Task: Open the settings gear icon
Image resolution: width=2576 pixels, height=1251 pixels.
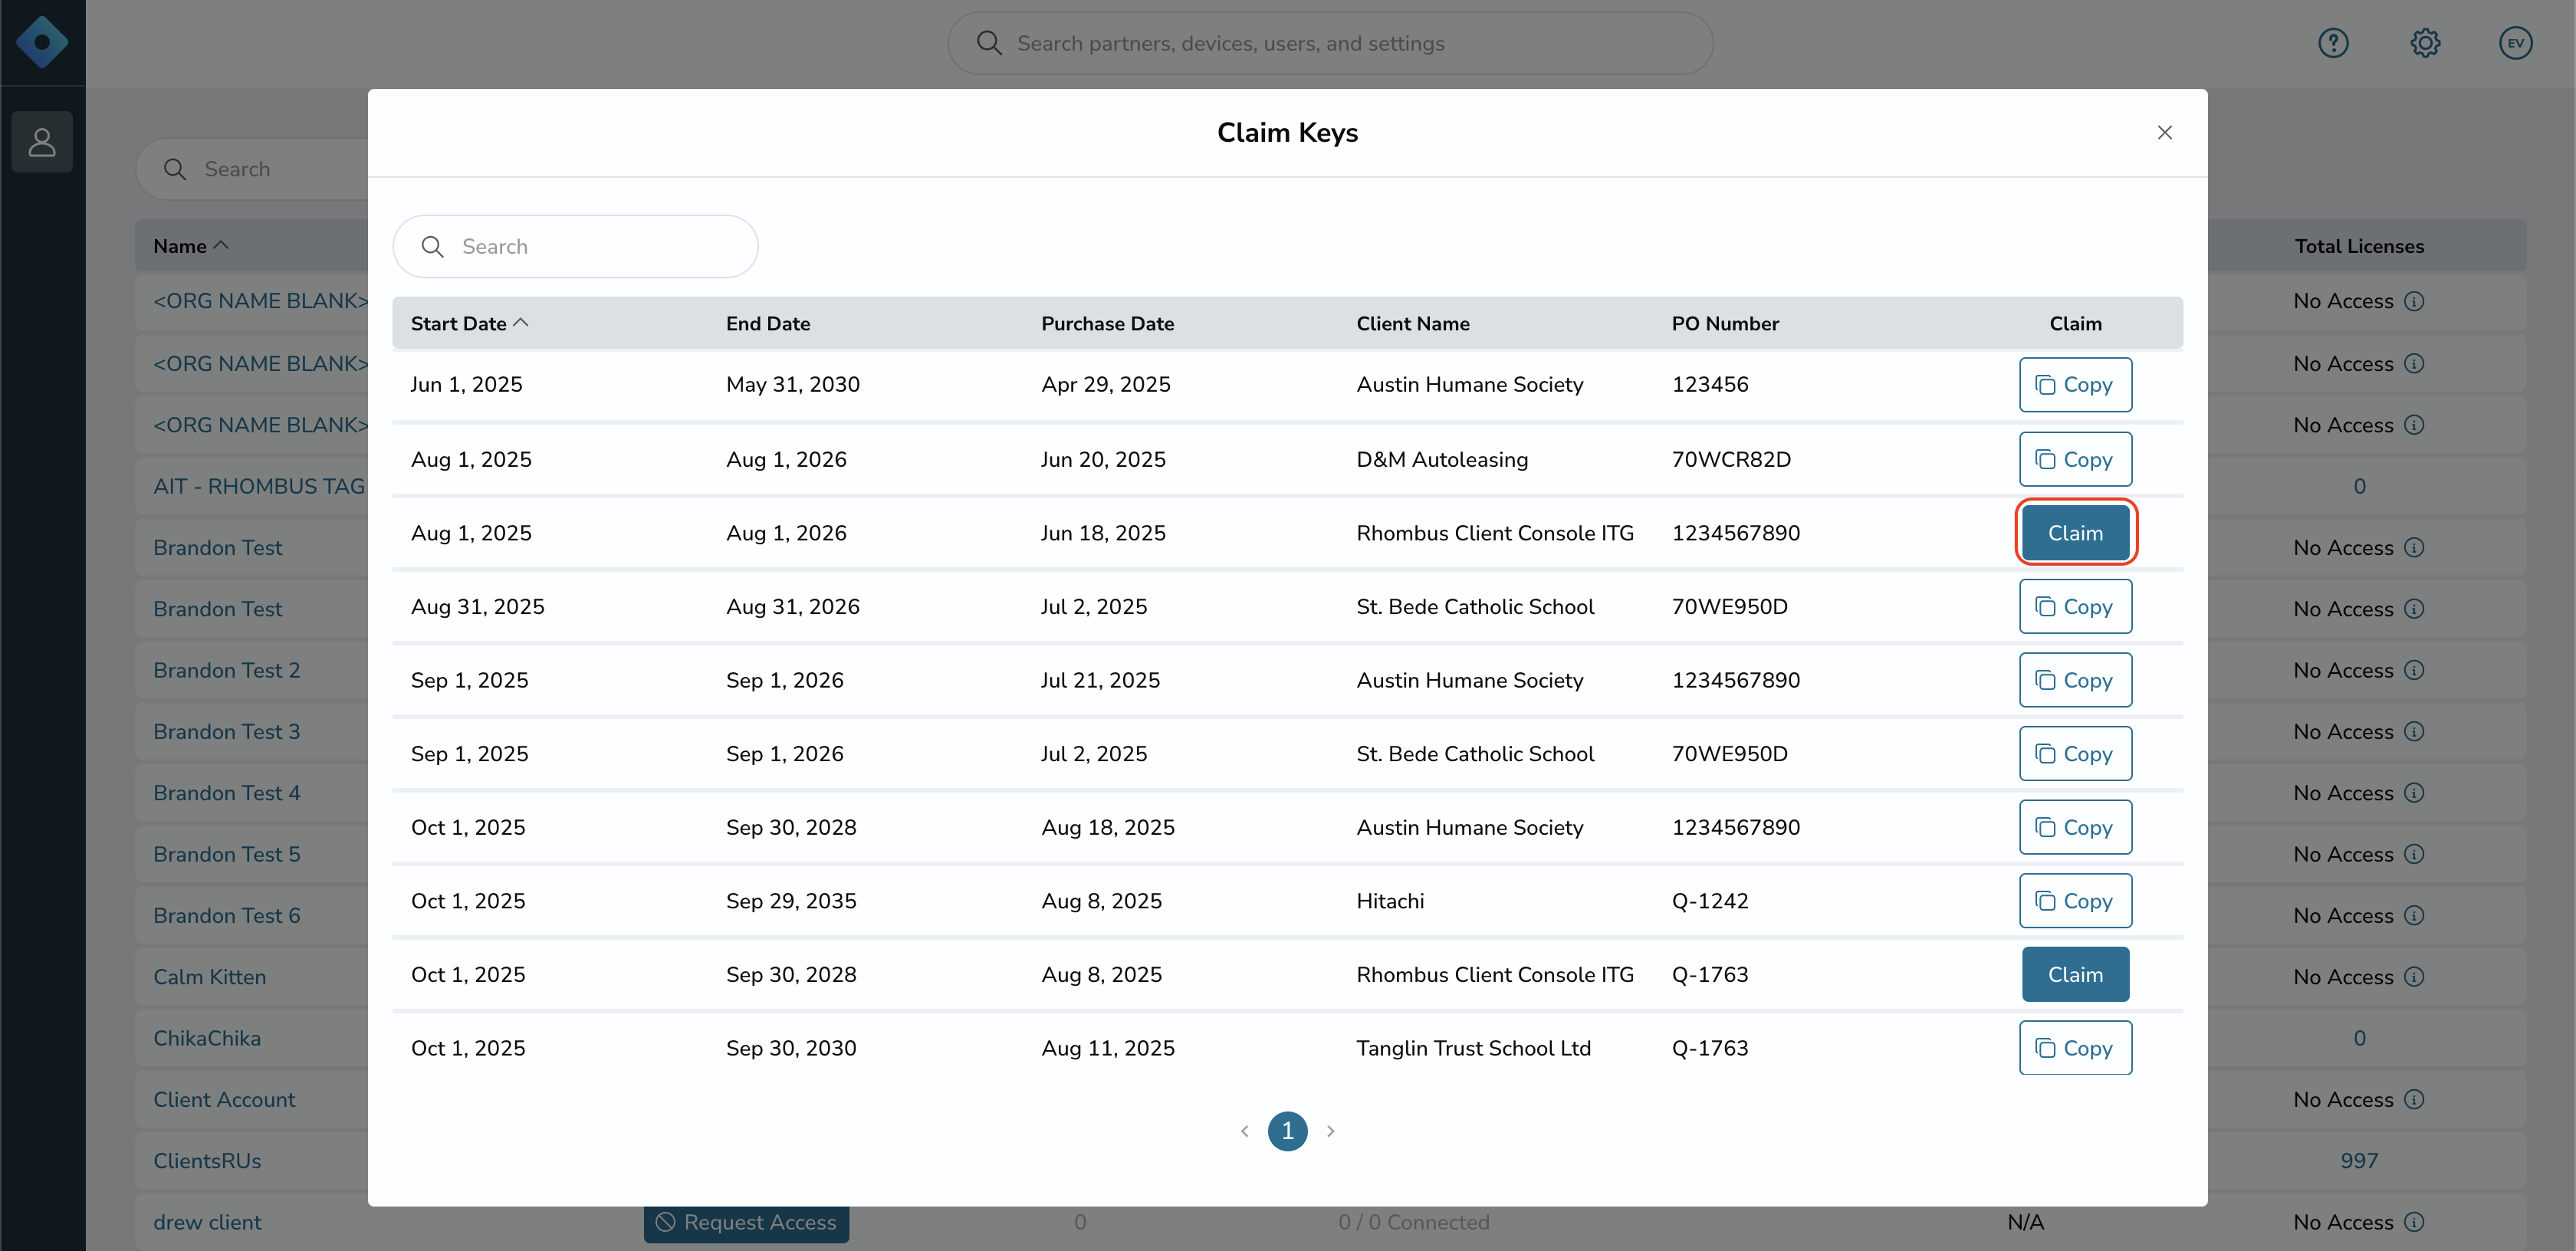Action: click(x=2425, y=43)
